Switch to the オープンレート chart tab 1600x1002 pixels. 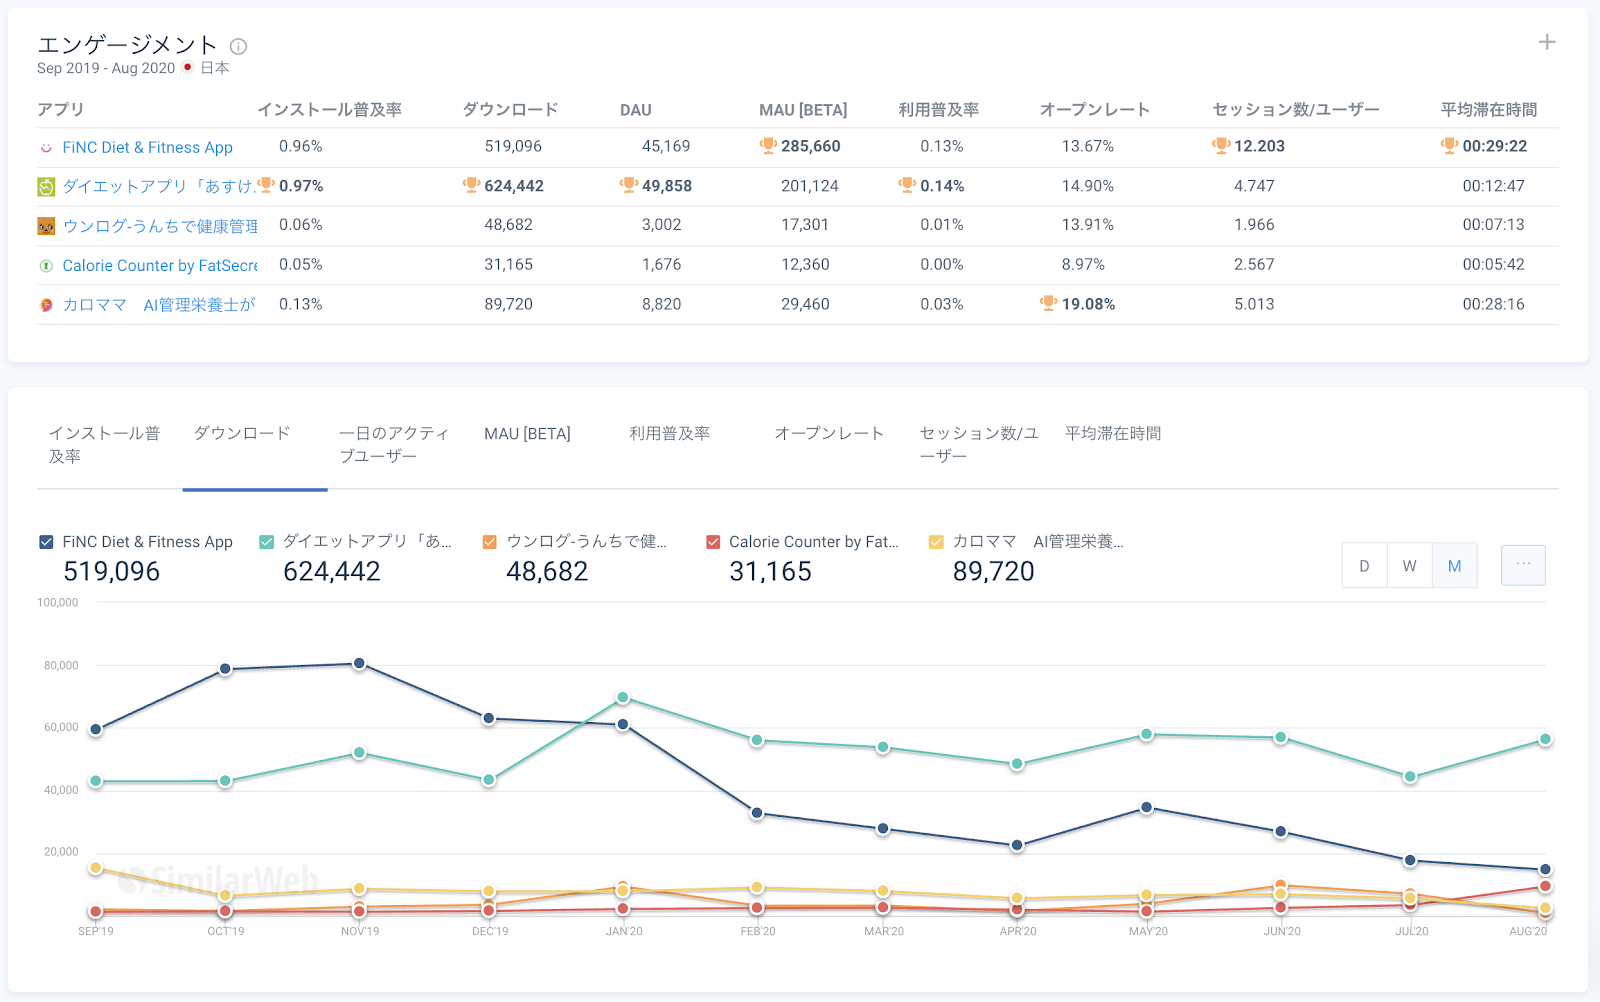pos(829,433)
